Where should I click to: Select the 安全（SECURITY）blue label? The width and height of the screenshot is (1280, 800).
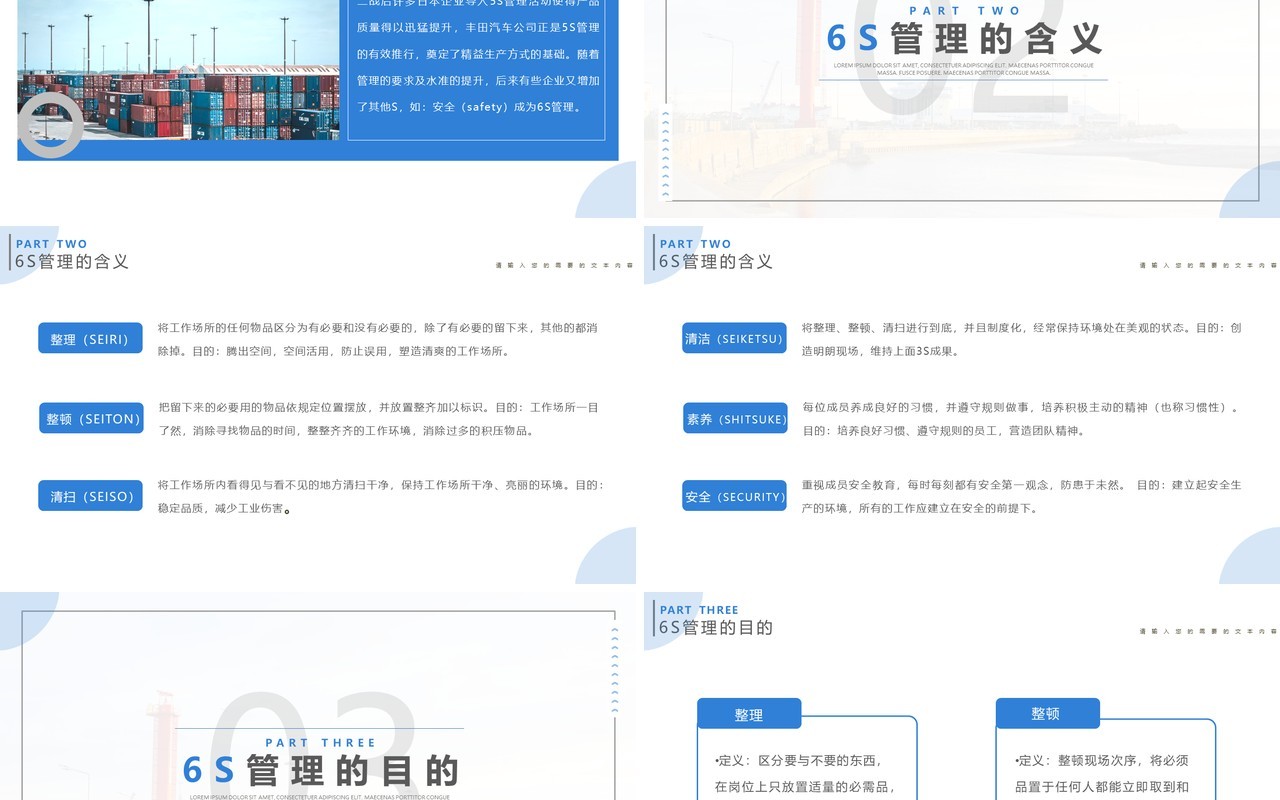735,495
